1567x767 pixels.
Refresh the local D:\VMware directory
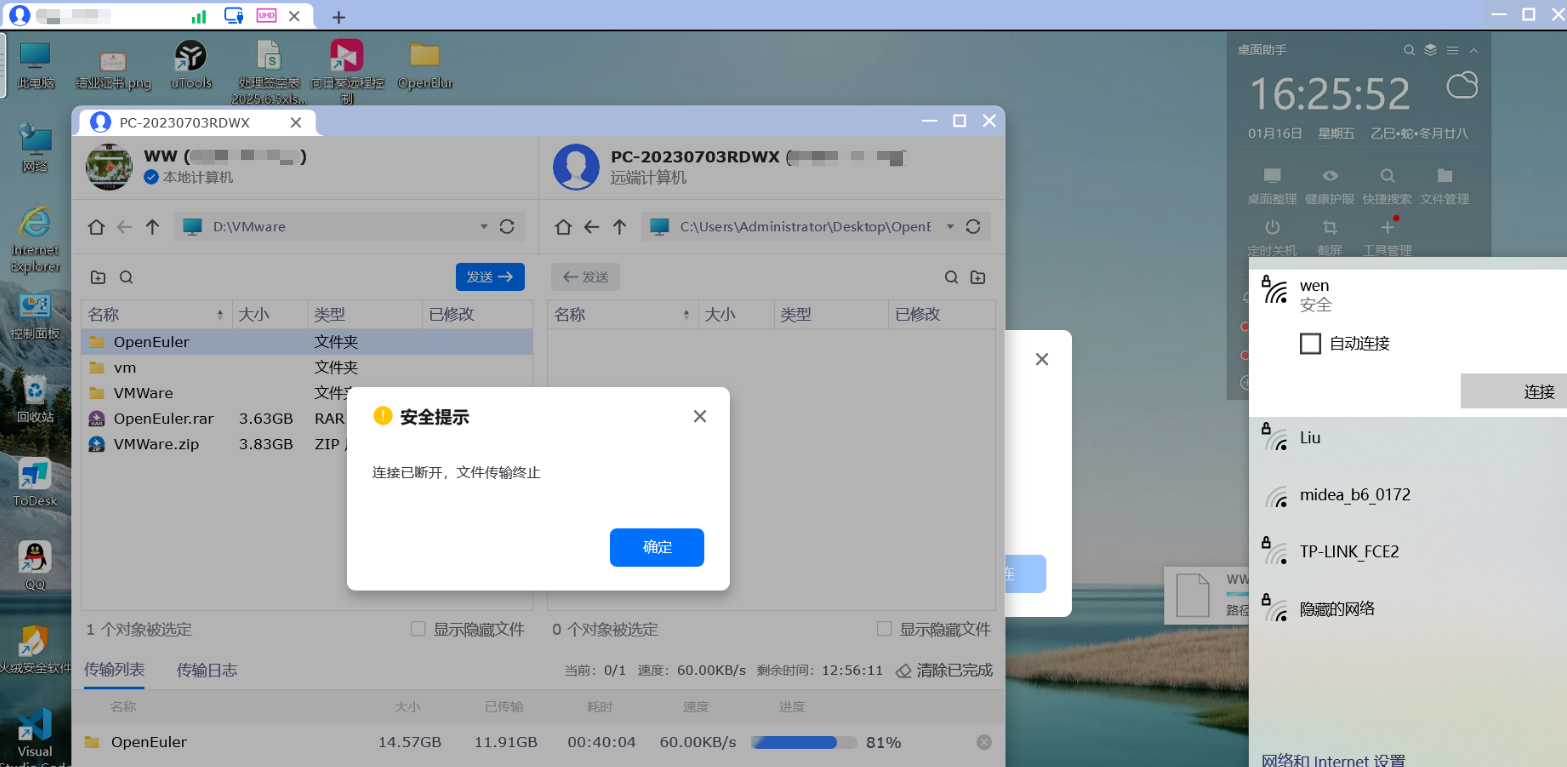tap(507, 227)
